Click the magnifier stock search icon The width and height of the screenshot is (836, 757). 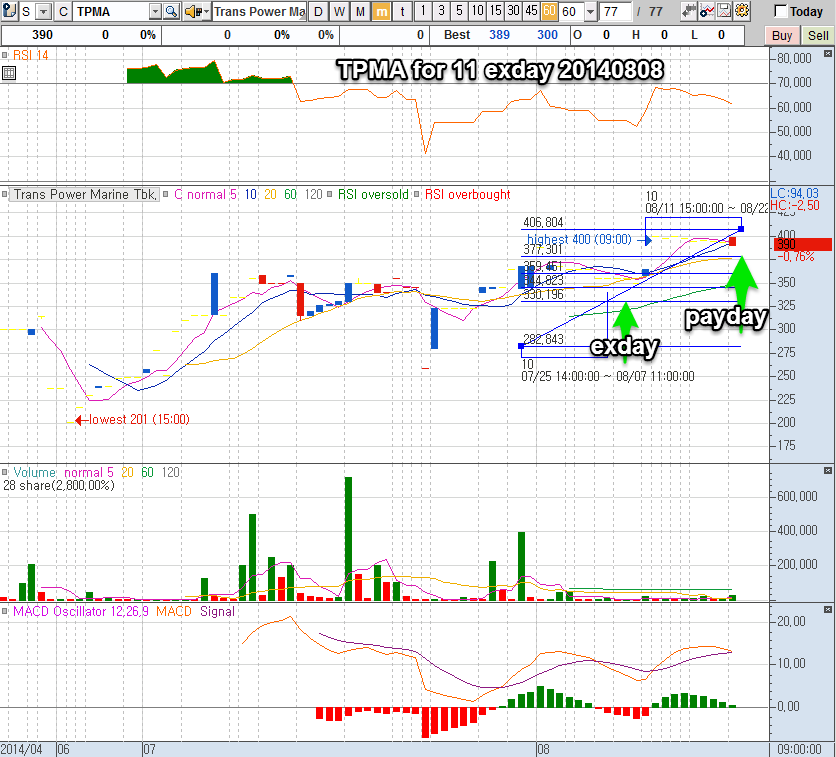click(x=171, y=11)
